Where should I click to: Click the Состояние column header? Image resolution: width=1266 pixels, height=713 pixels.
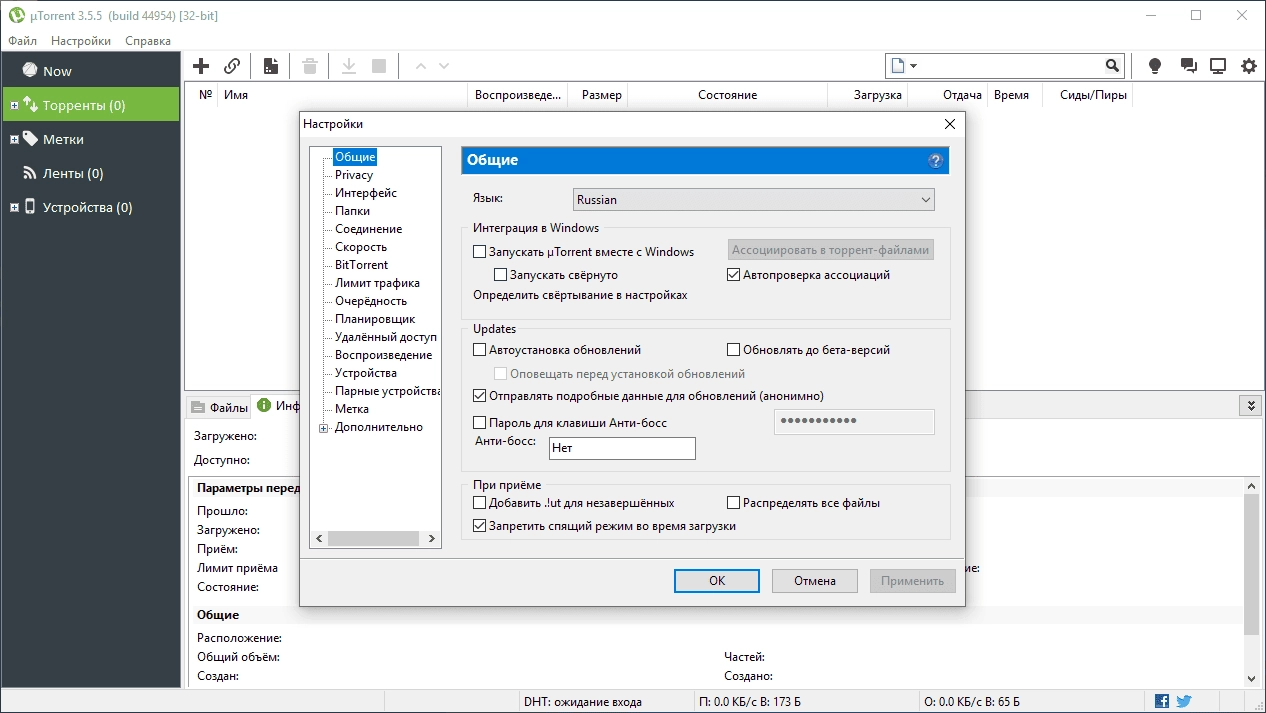click(x=727, y=95)
